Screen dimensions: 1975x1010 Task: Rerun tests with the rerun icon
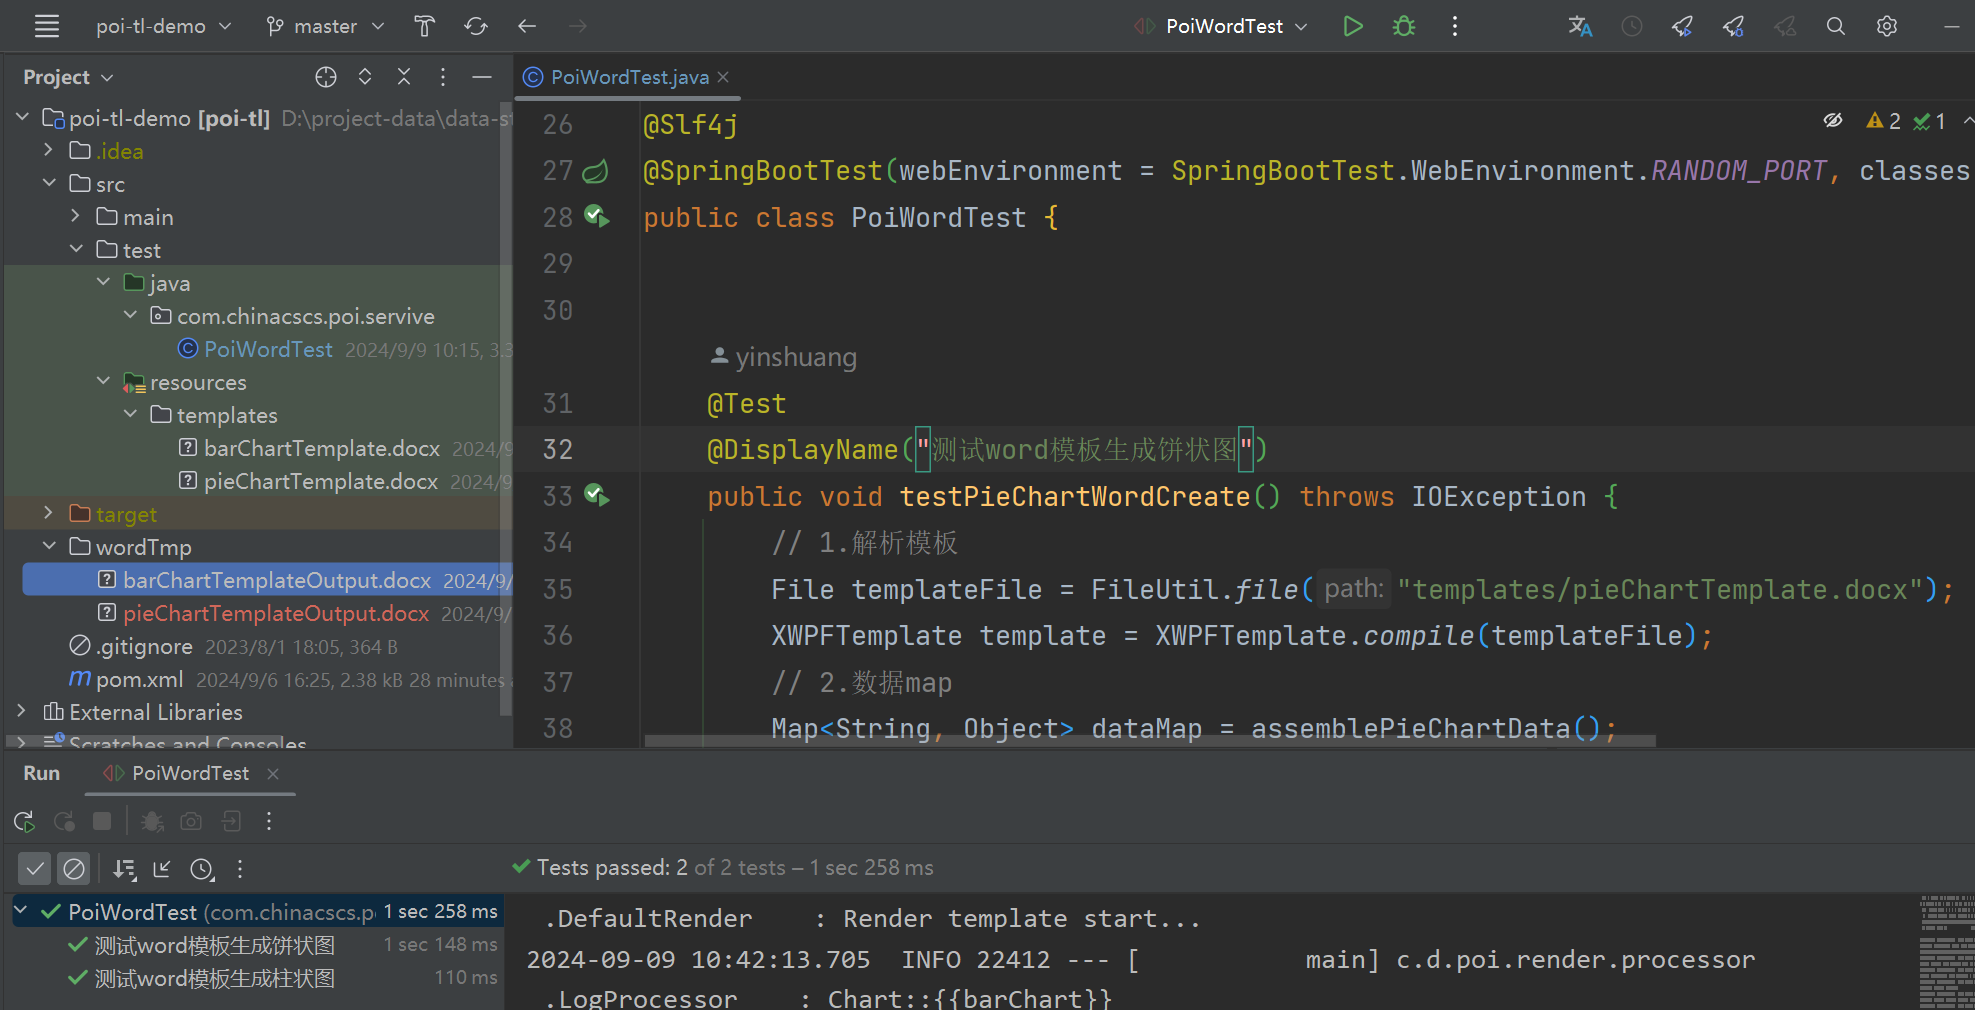point(25,822)
